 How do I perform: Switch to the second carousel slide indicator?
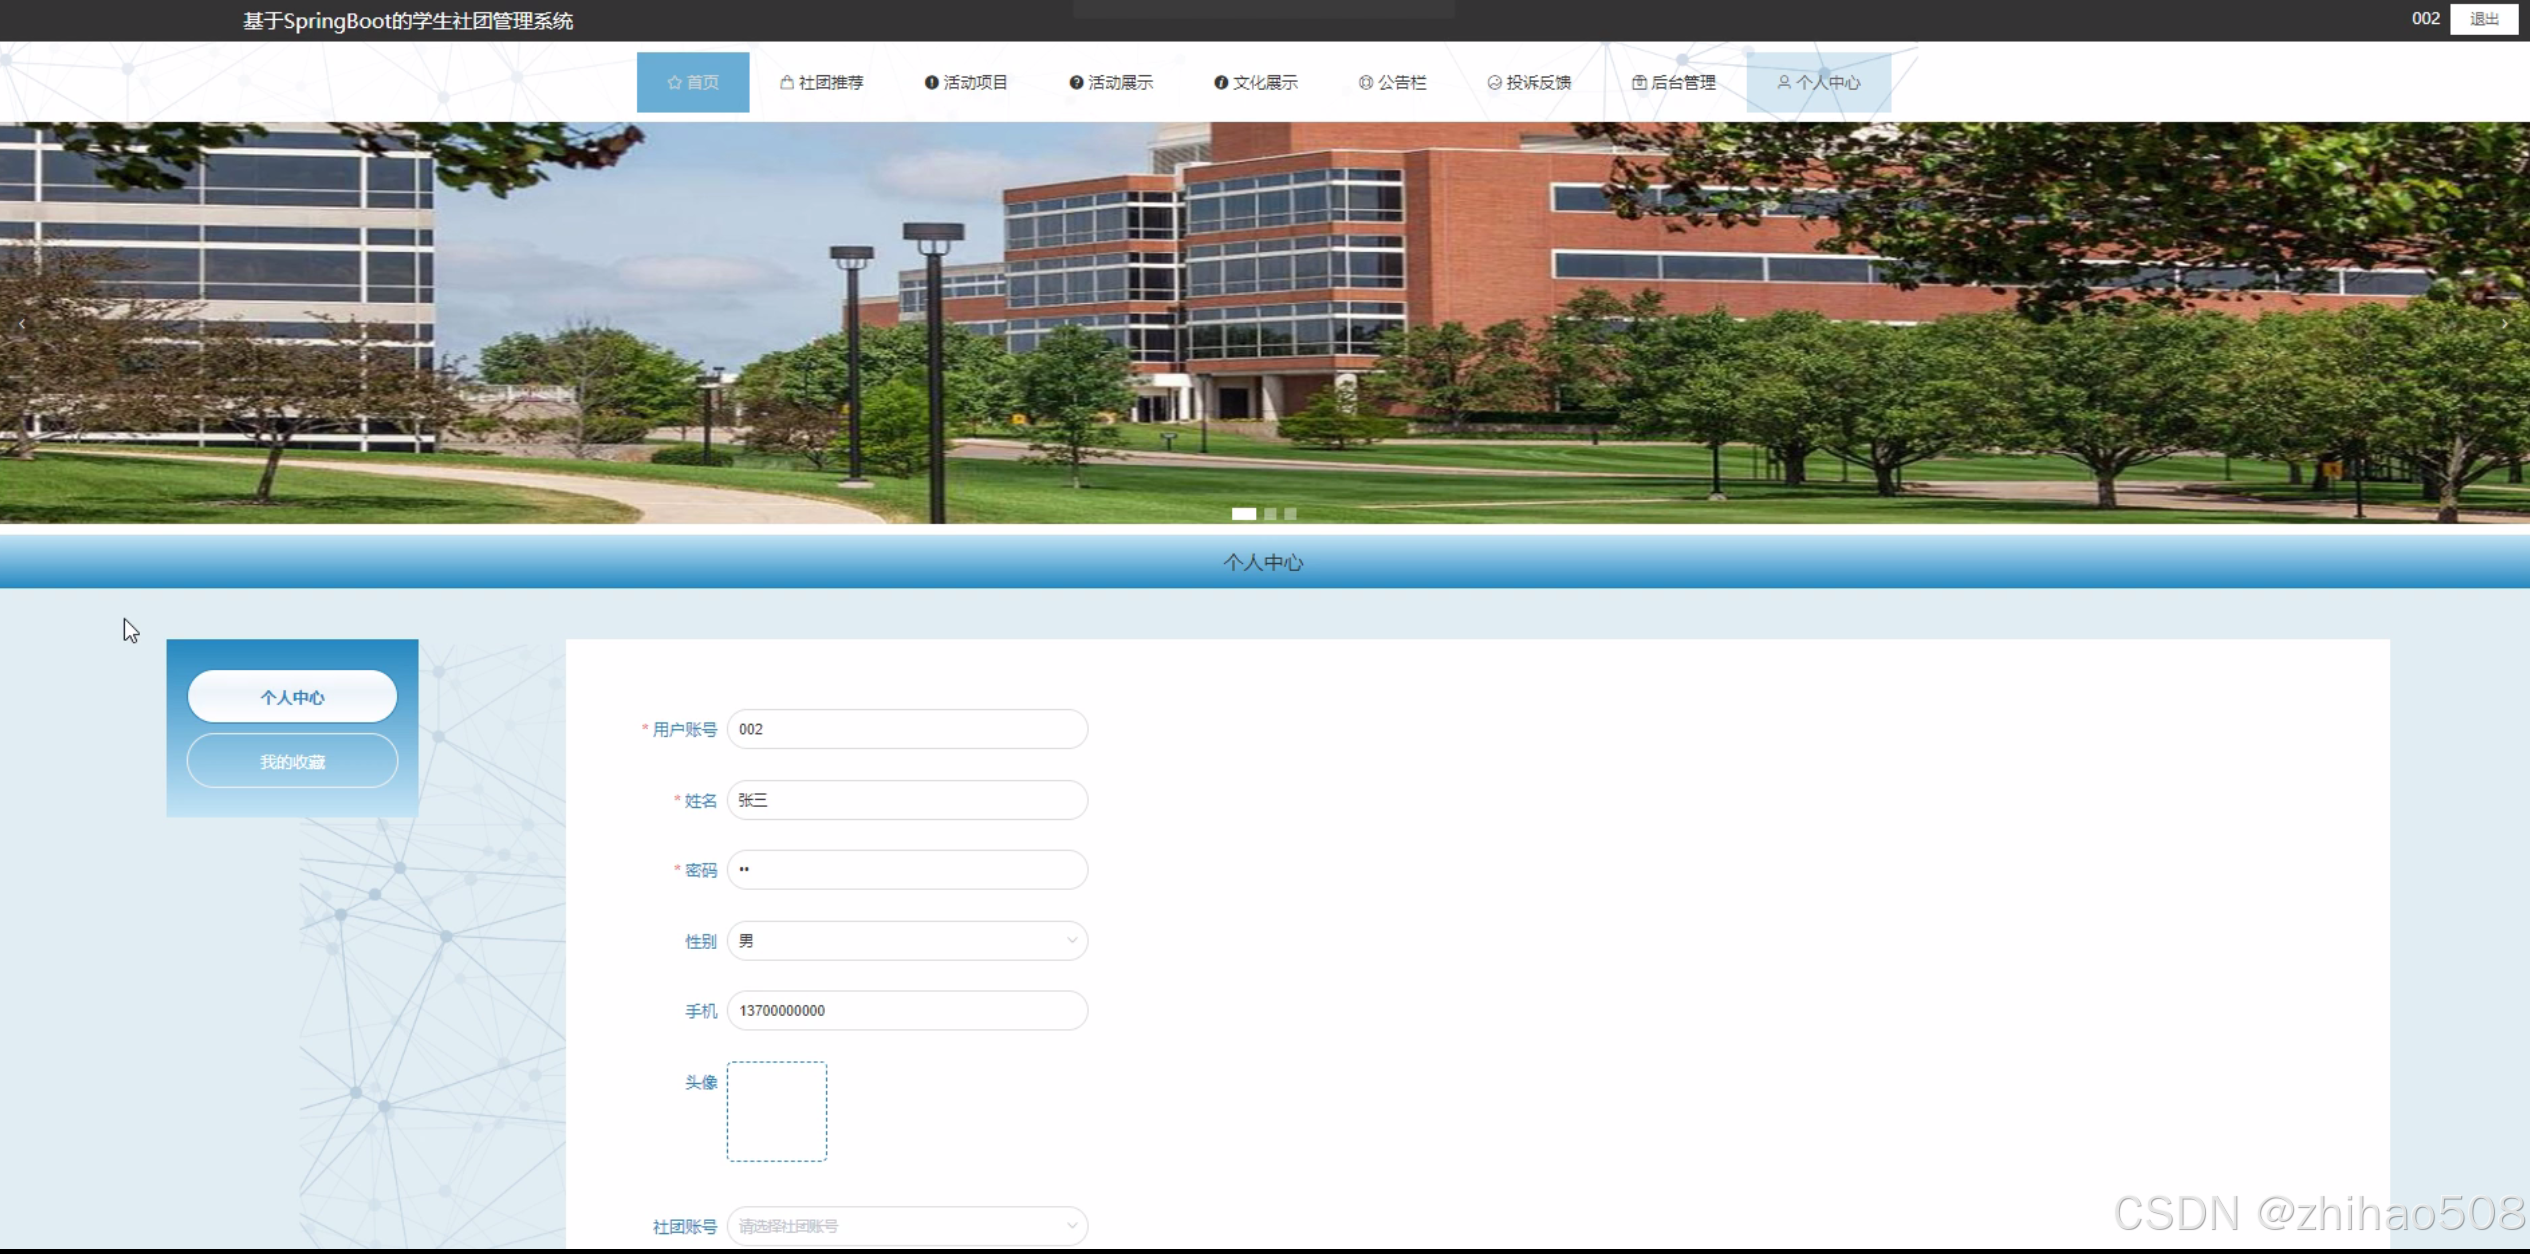1270,514
